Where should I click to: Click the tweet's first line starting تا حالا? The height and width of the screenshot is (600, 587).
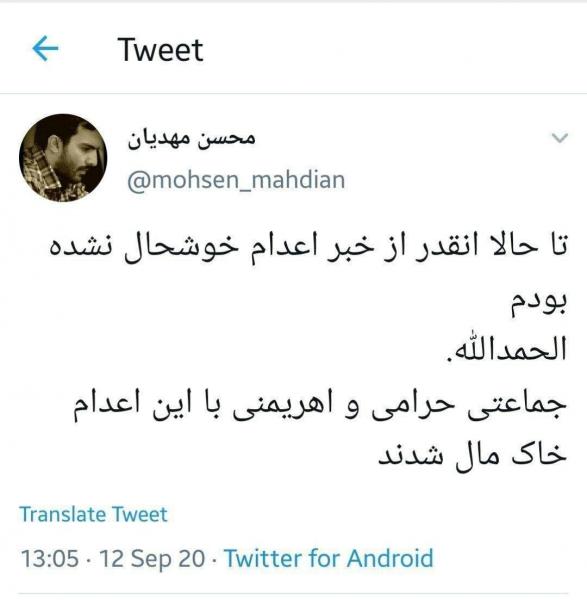[308, 247]
